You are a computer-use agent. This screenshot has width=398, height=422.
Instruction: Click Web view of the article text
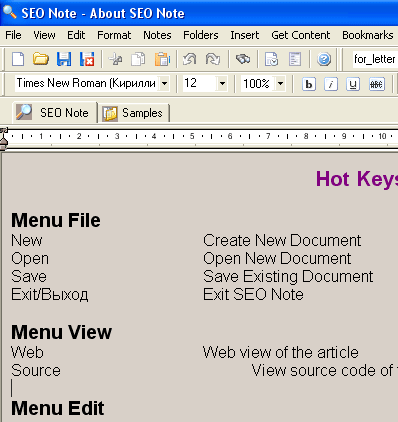pyautogui.click(x=281, y=352)
